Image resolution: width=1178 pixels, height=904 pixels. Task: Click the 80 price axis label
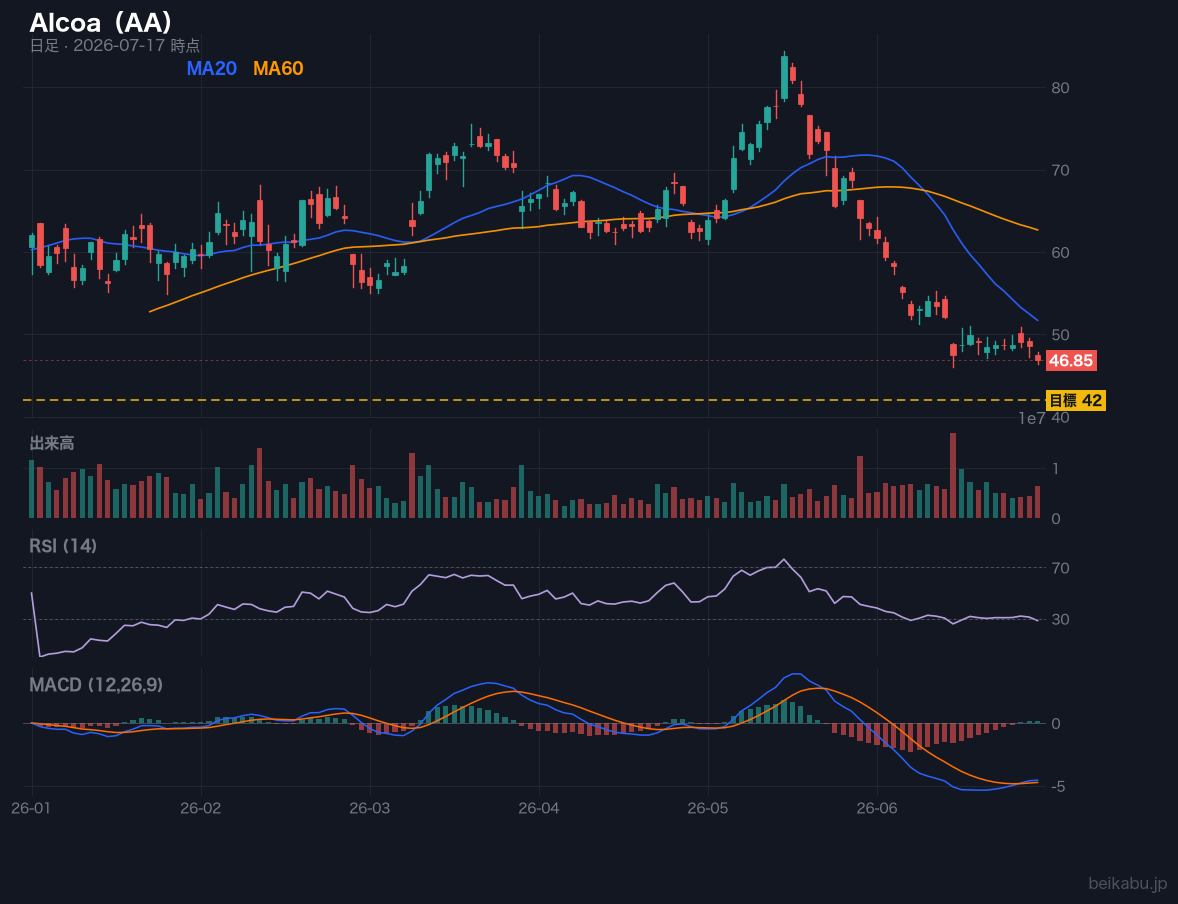tap(1060, 88)
